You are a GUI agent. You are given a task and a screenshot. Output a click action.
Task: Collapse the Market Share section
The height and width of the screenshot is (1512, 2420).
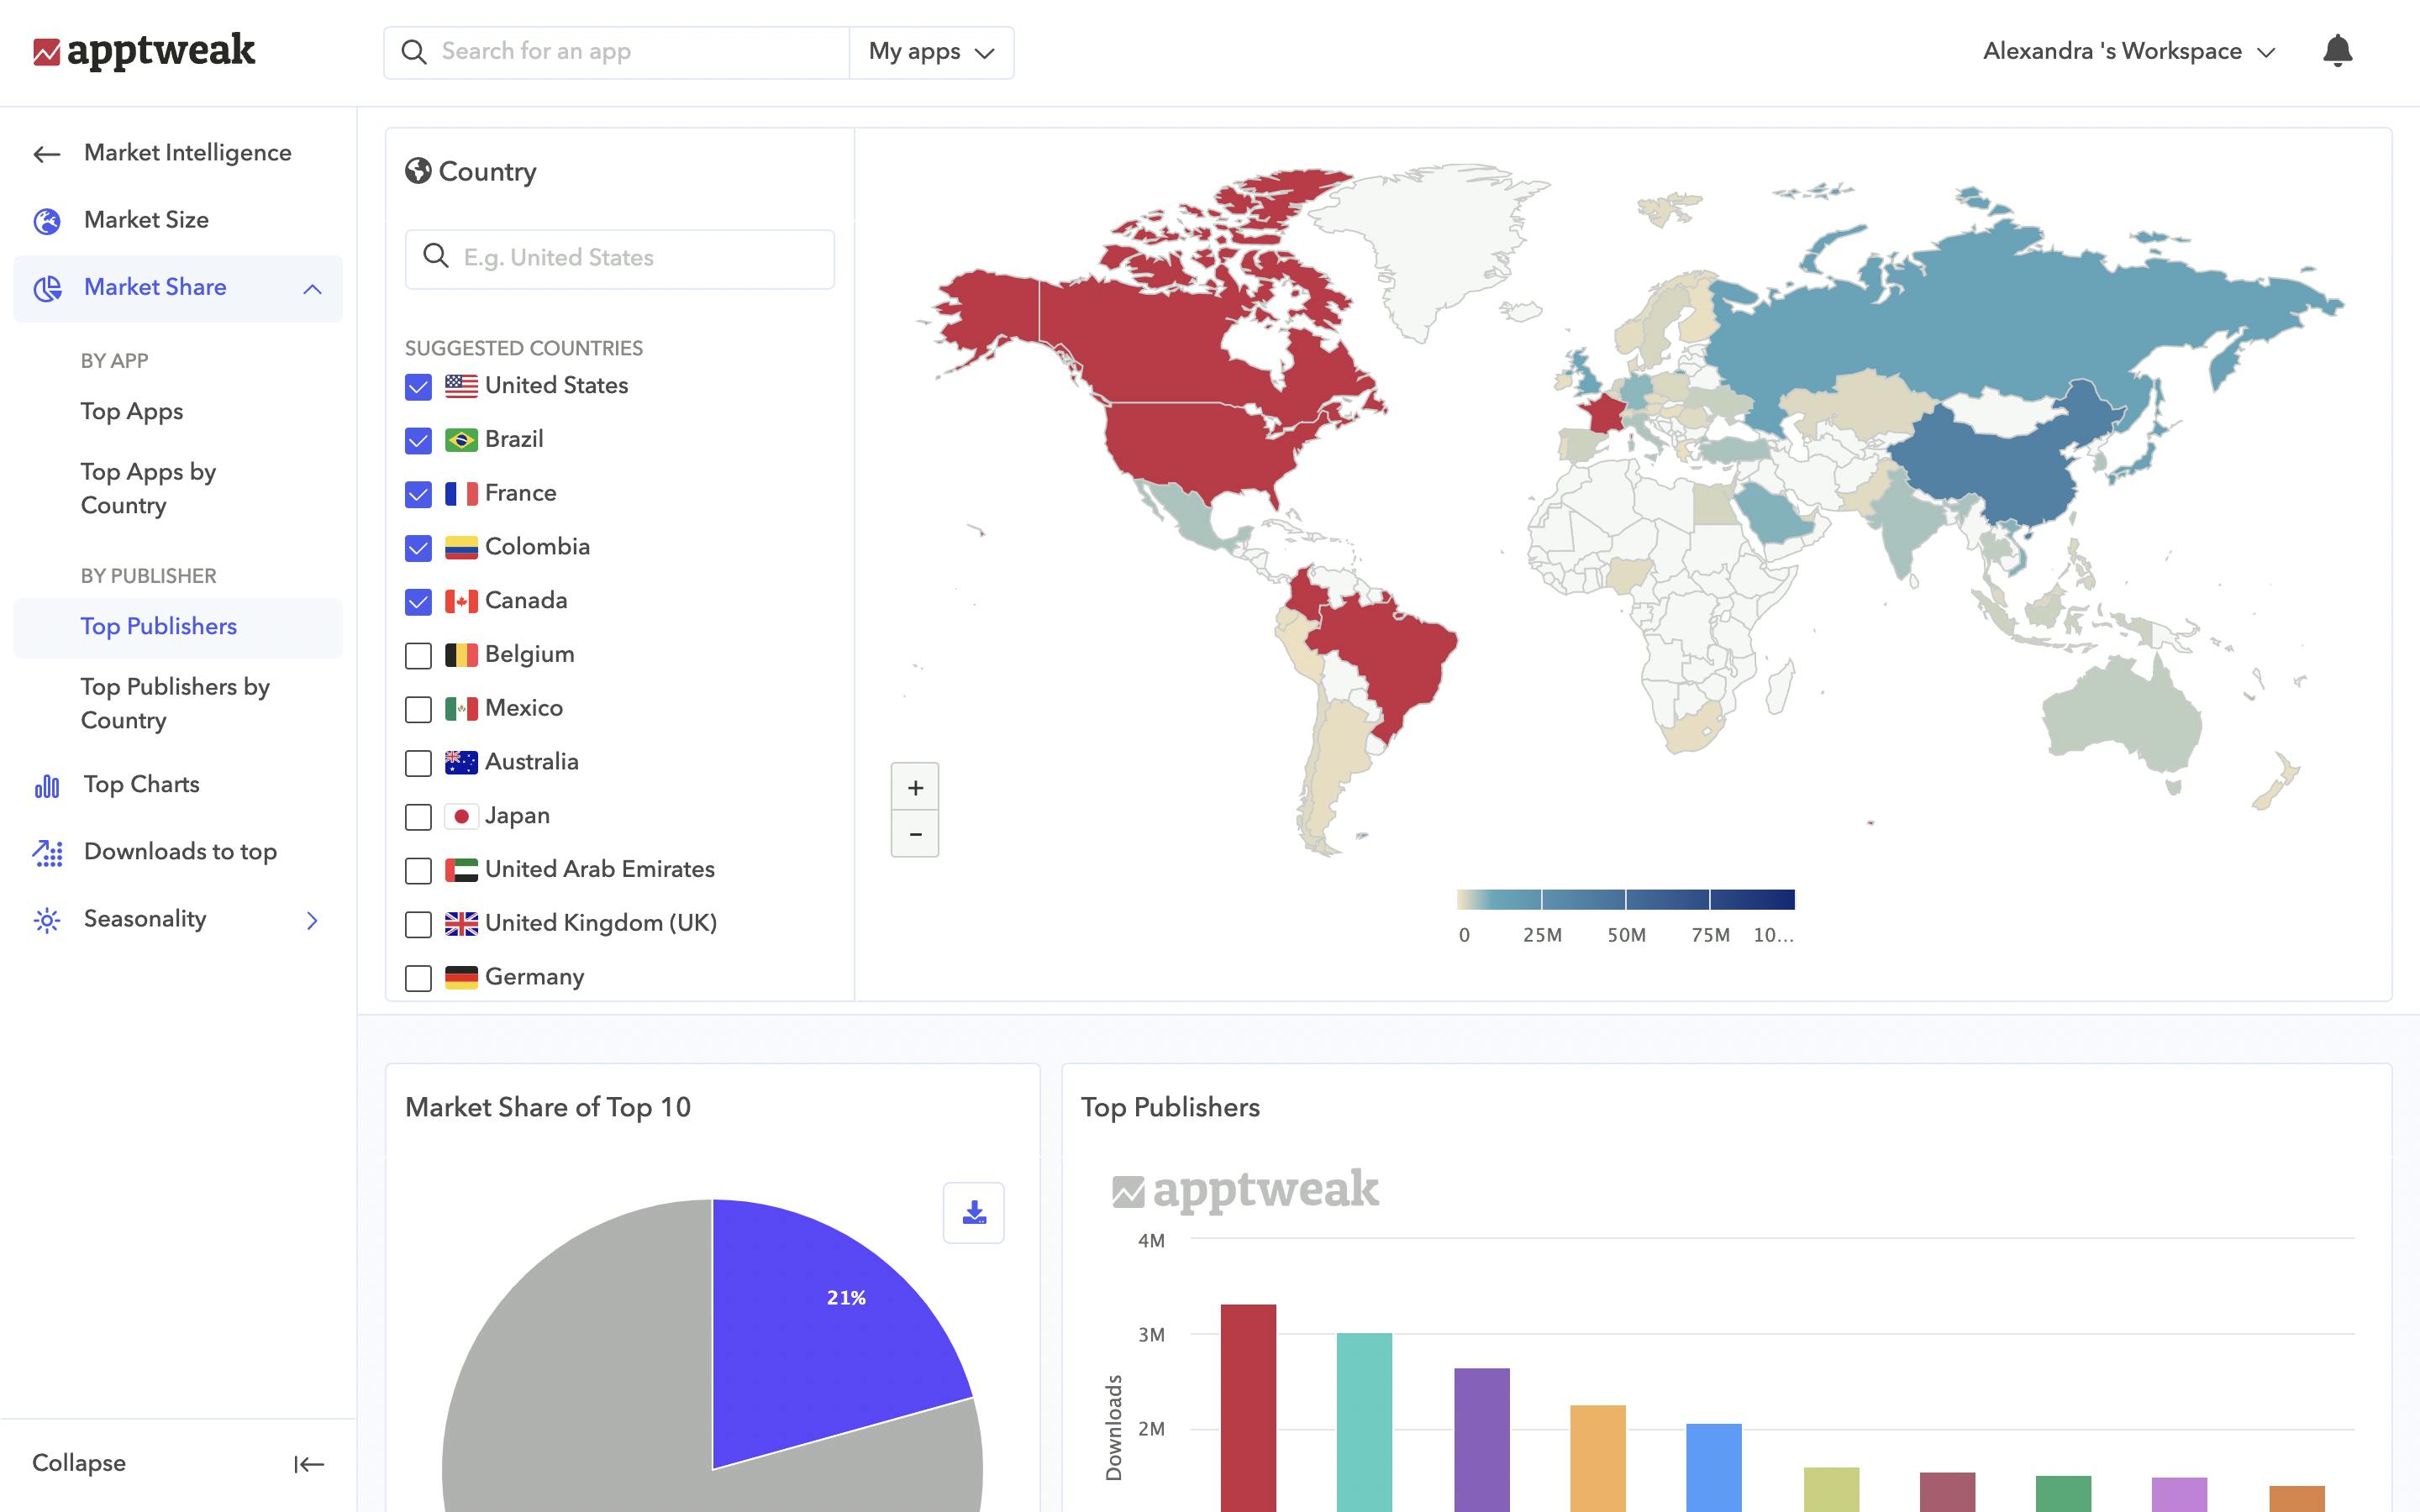[x=312, y=289]
